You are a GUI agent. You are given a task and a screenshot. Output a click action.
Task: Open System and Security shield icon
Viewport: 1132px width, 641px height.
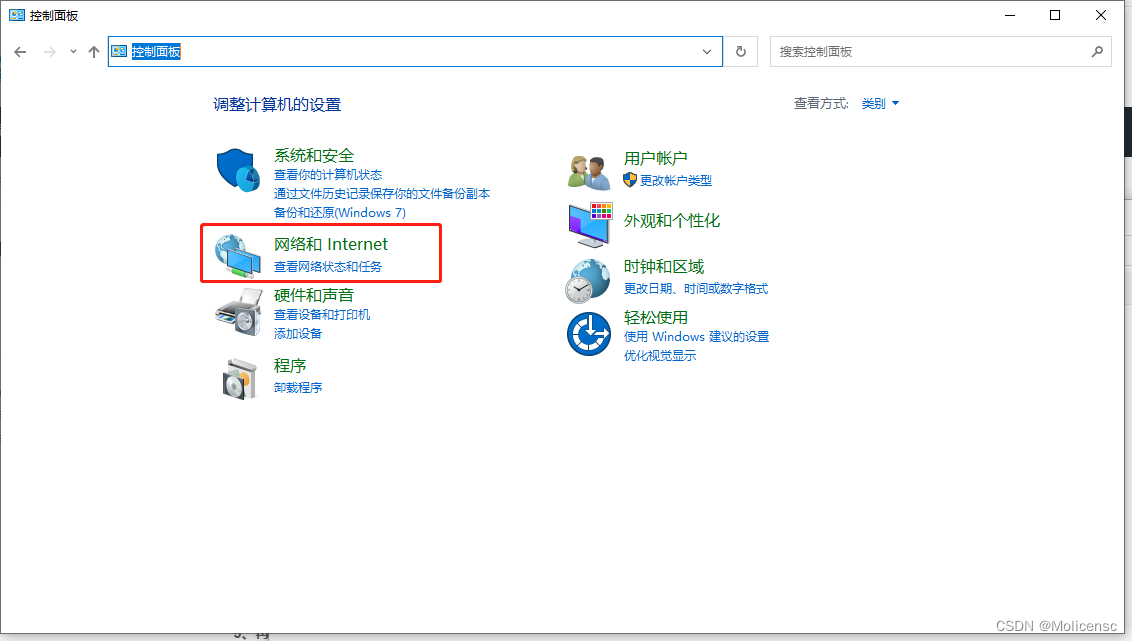(x=238, y=170)
